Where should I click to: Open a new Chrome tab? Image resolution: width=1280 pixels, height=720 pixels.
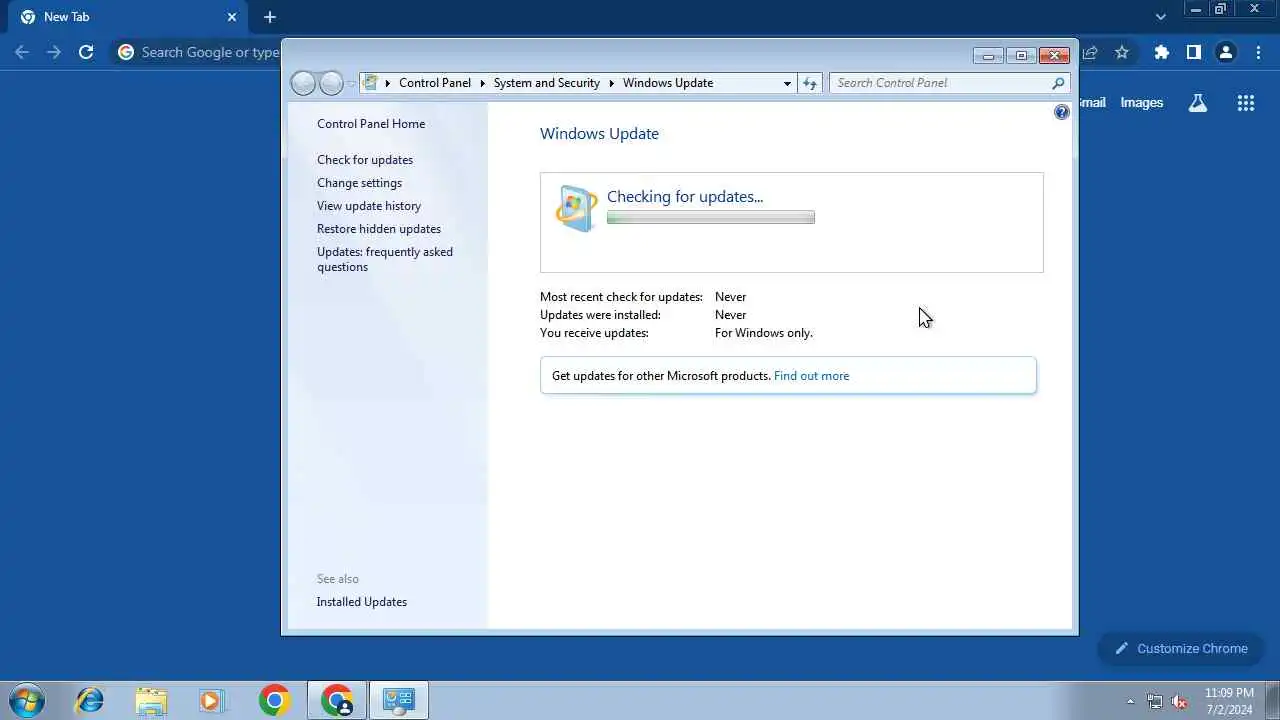(270, 17)
